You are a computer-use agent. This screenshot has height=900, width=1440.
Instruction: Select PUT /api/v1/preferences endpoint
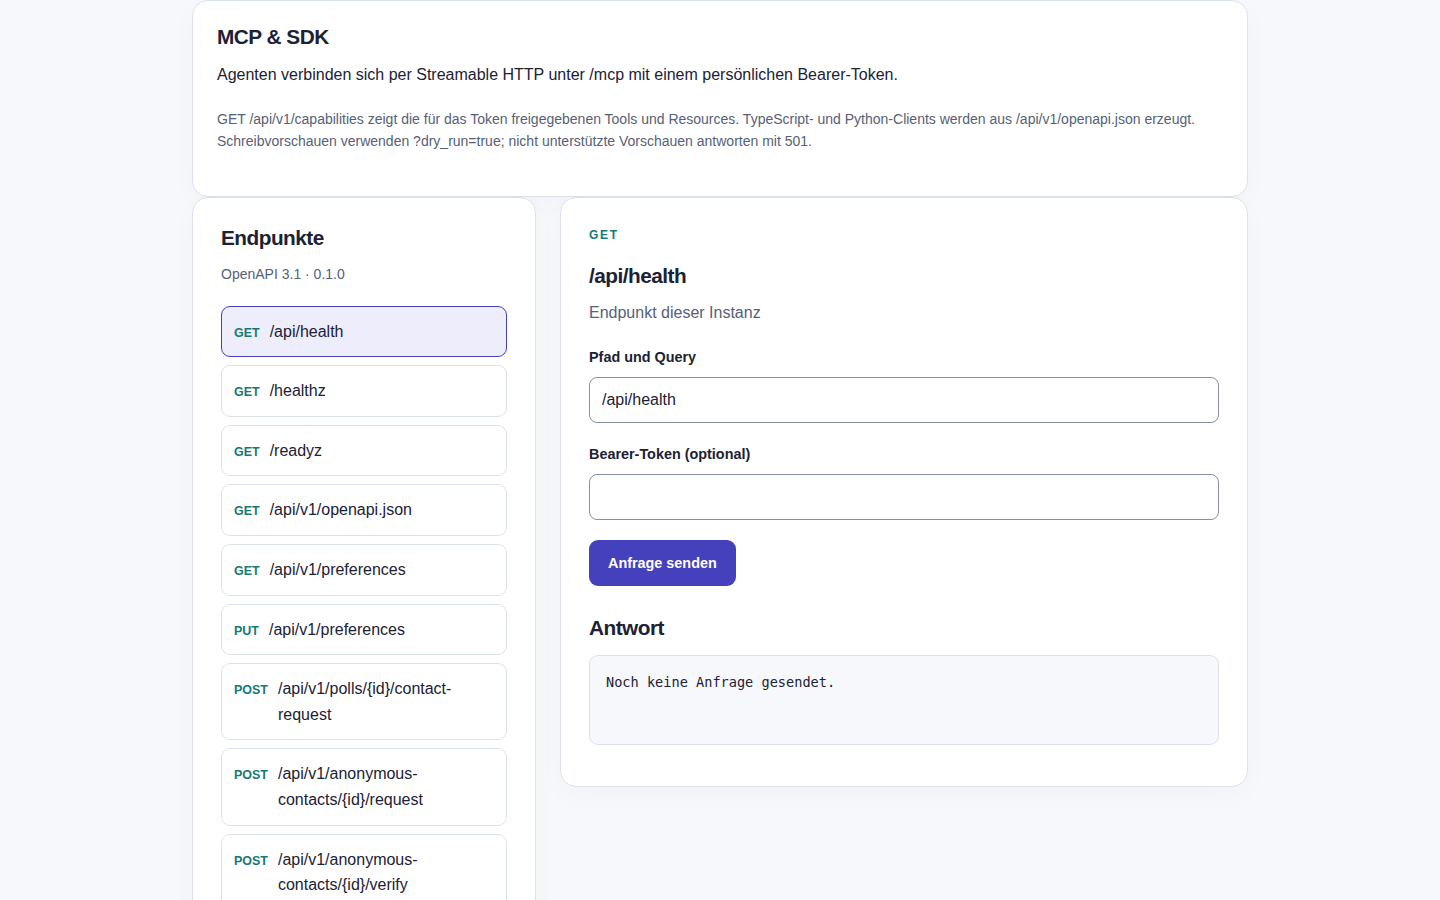coord(364,630)
